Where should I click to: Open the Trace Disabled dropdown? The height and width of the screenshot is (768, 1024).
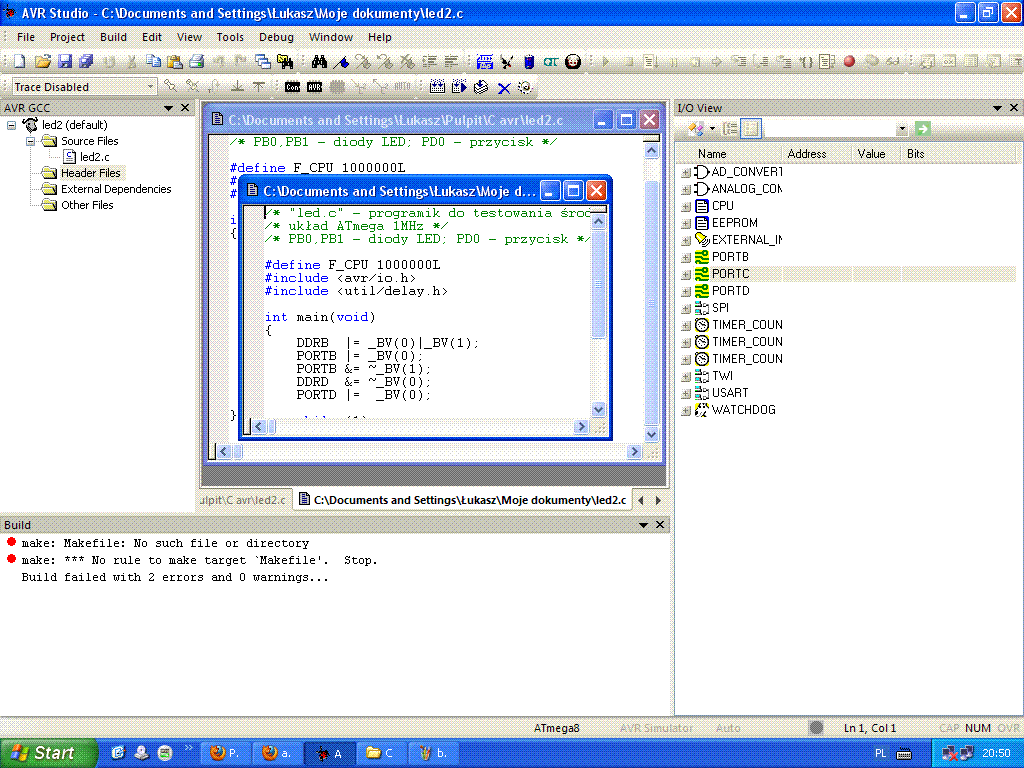150,87
